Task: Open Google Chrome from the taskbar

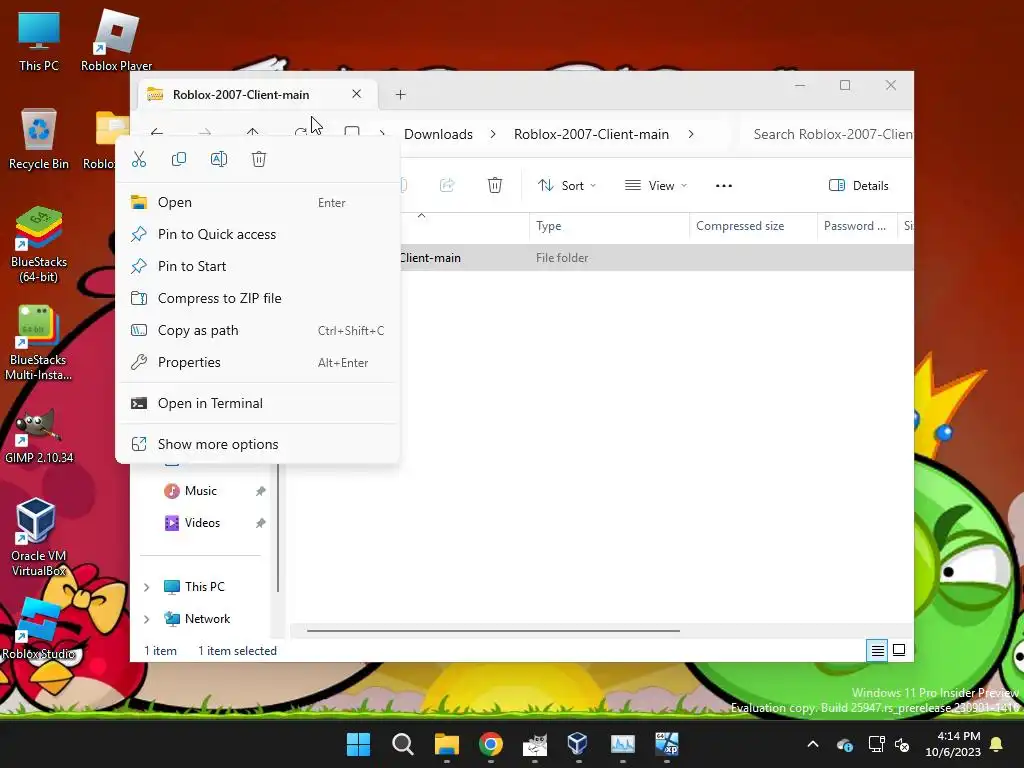Action: (490, 744)
